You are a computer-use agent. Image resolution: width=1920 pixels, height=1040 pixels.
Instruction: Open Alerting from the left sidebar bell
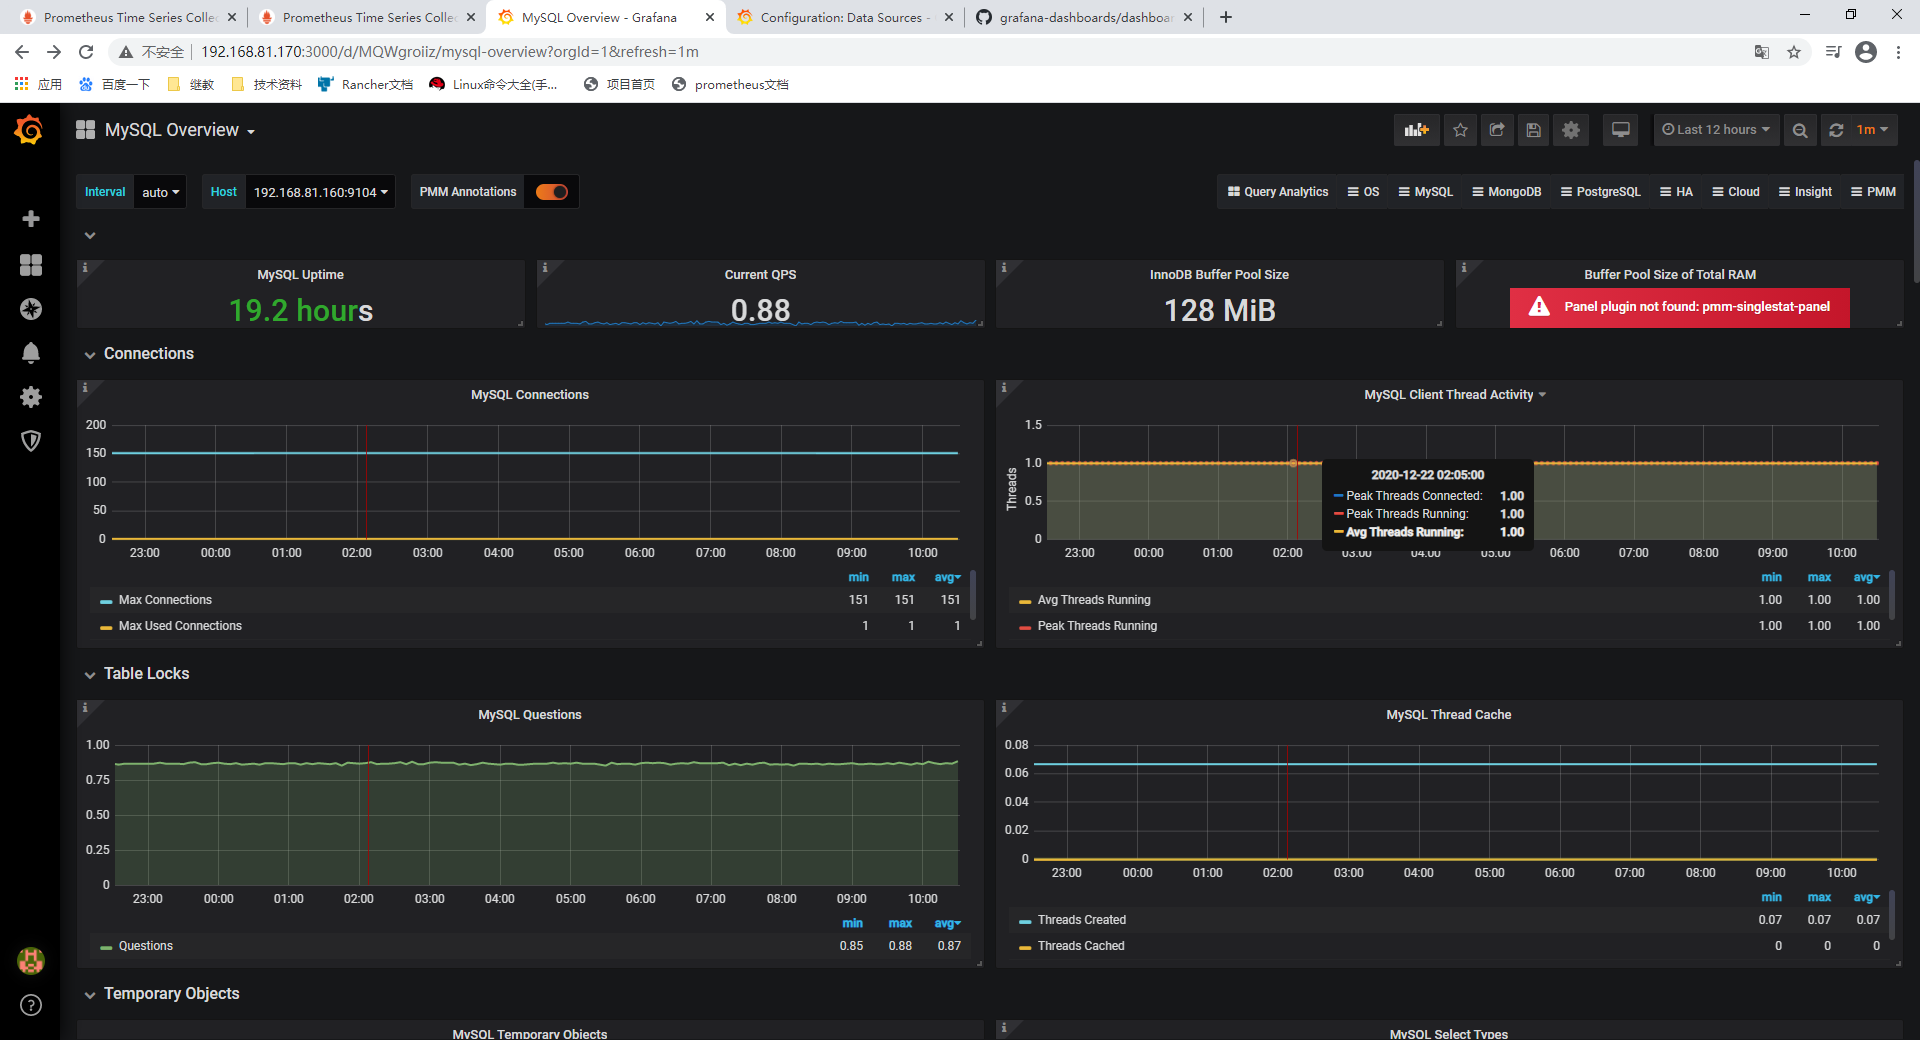tap(31, 353)
